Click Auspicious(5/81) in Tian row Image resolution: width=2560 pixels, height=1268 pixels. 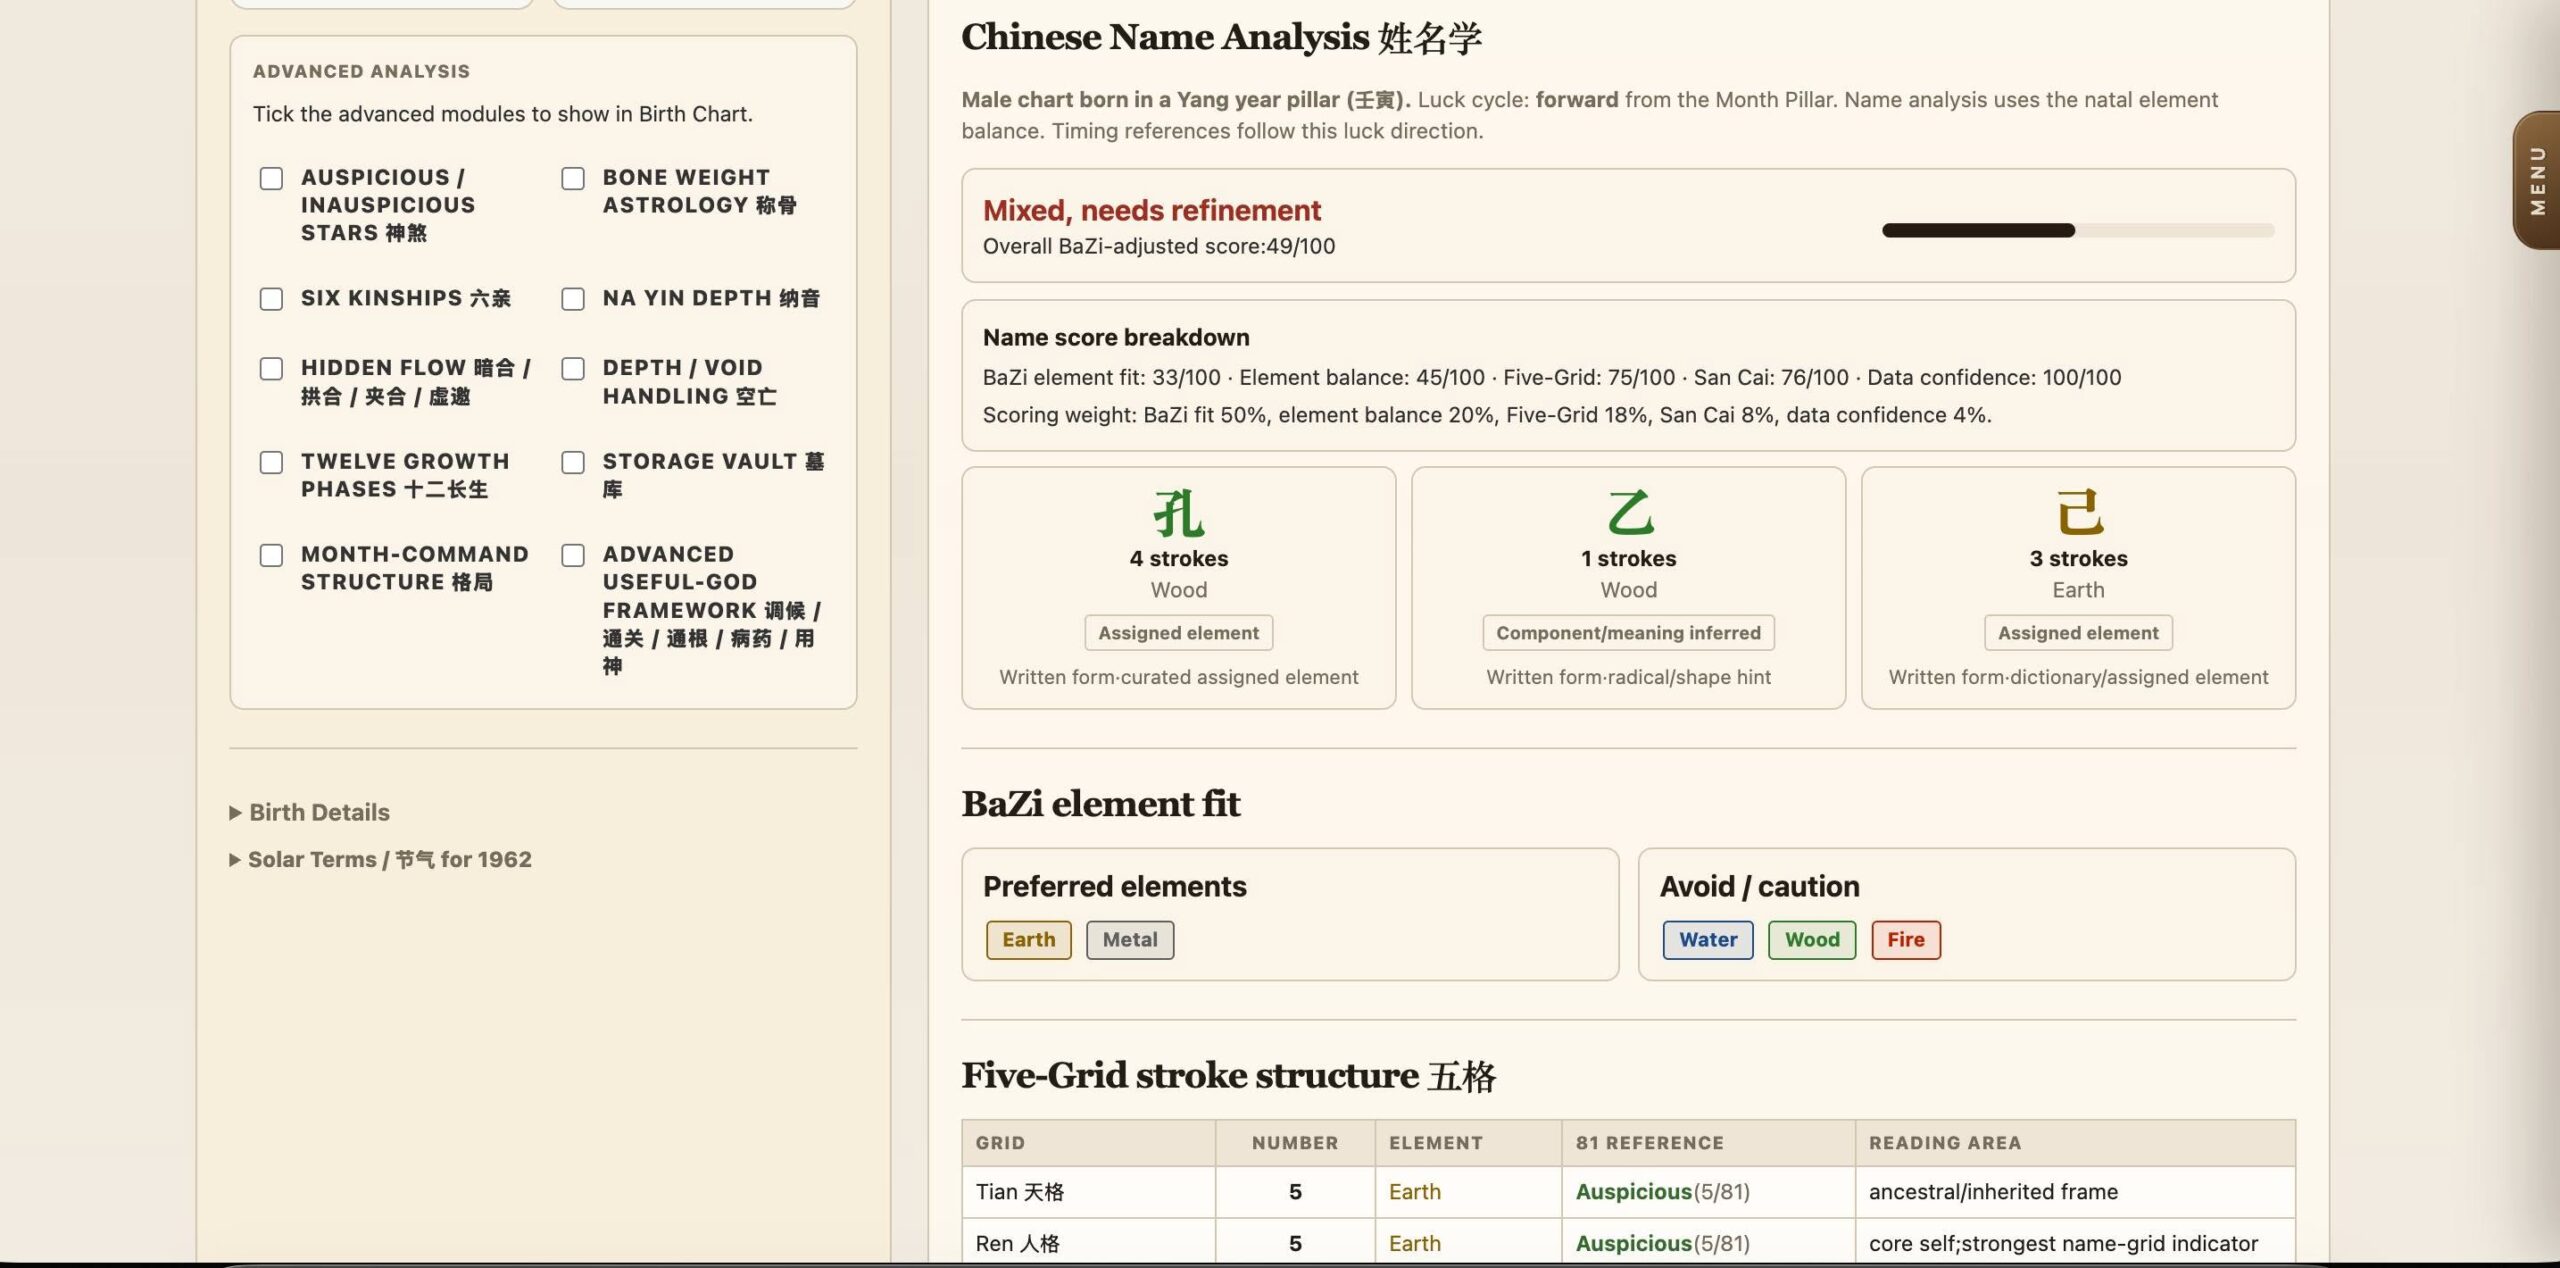1663,1192
